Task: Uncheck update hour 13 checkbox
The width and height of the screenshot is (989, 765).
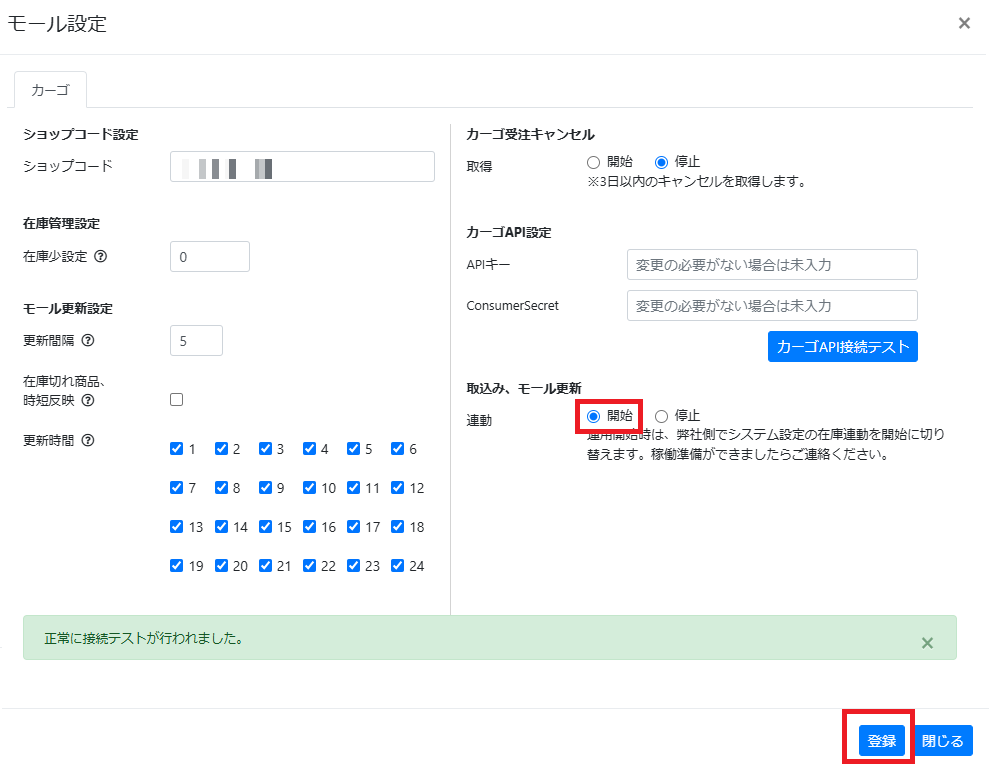Action: click(177, 527)
